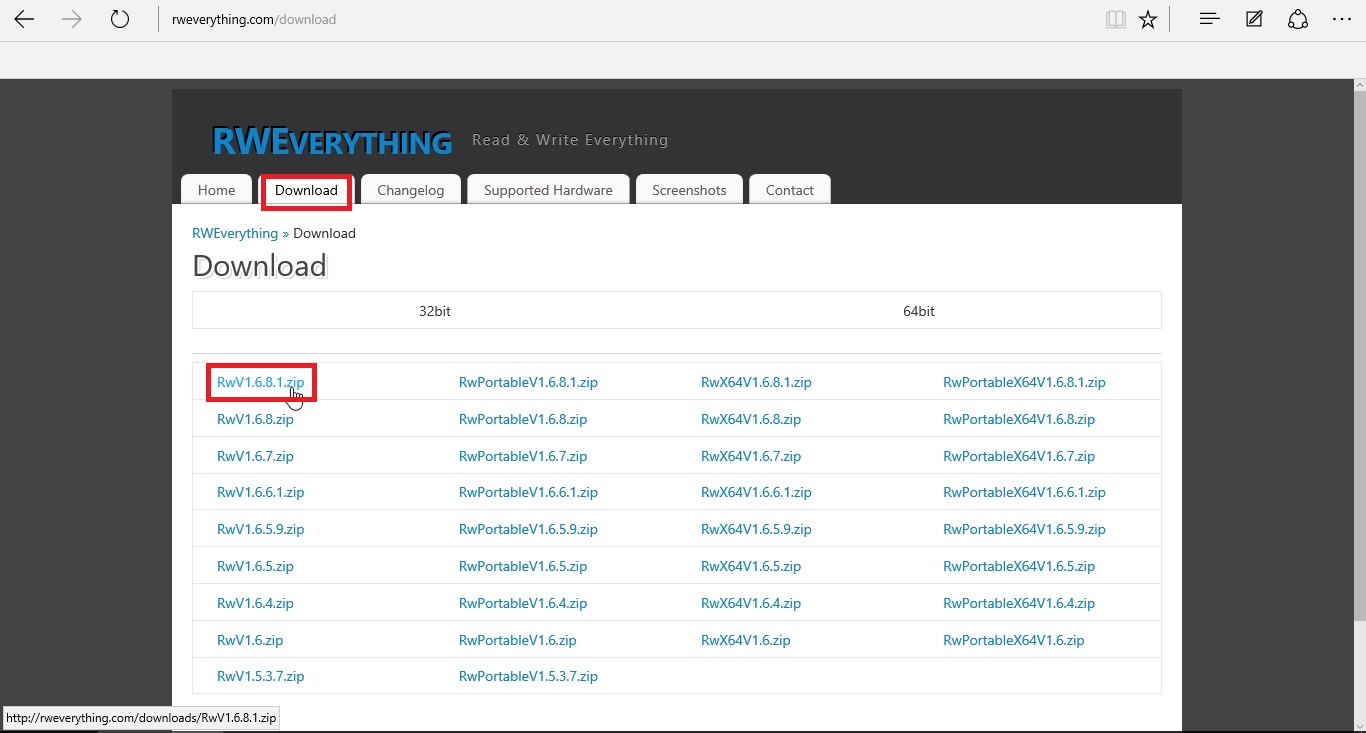Open the Contact tab

click(x=790, y=190)
